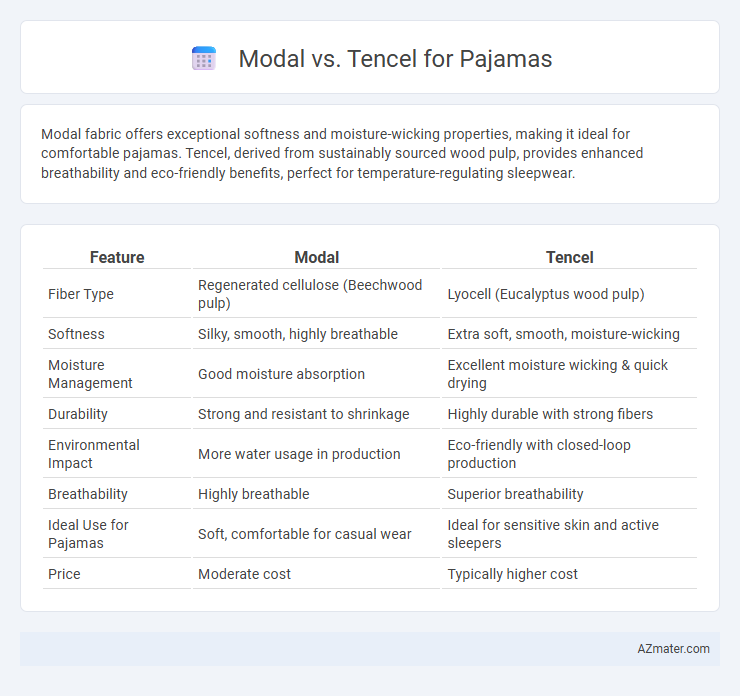Screen dimensions: 740x696
Task: Click the intro paragraph about Modal fabric
Action: pos(342,153)
